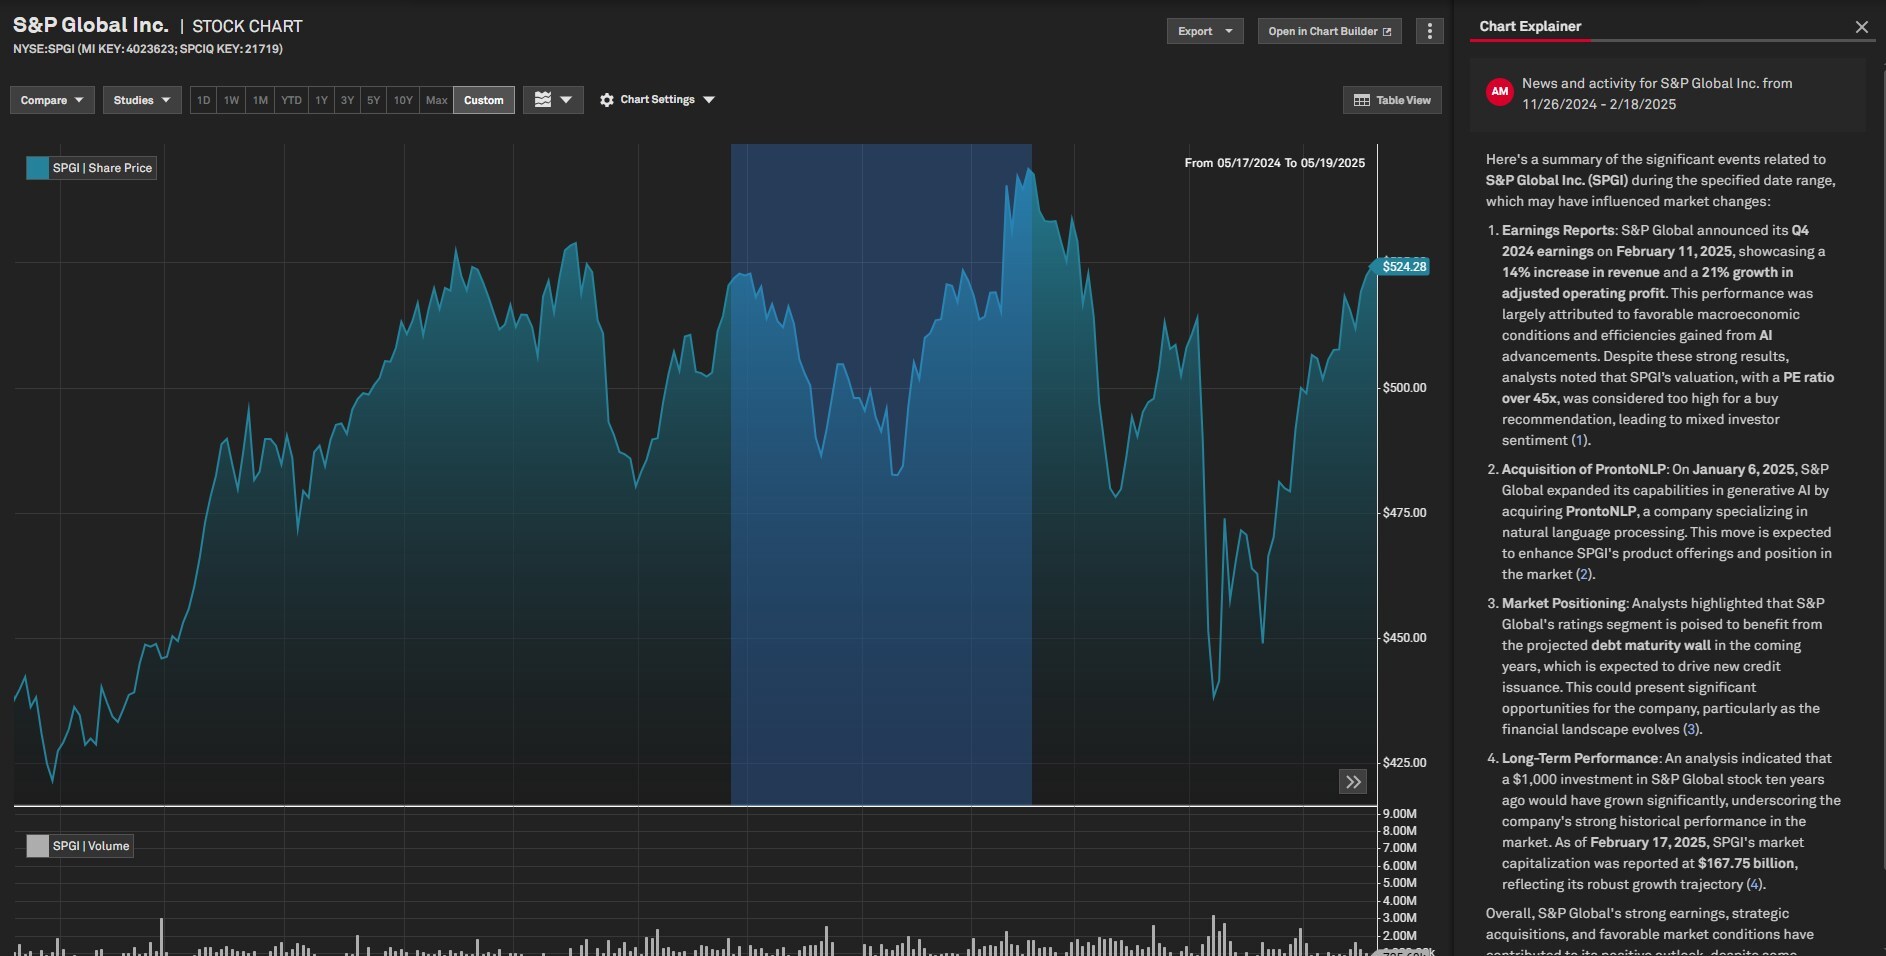This screenshot has height=956, width=1886.
Task: Click the highlighted blue date range on chart
Action: [x=881, y=475]
